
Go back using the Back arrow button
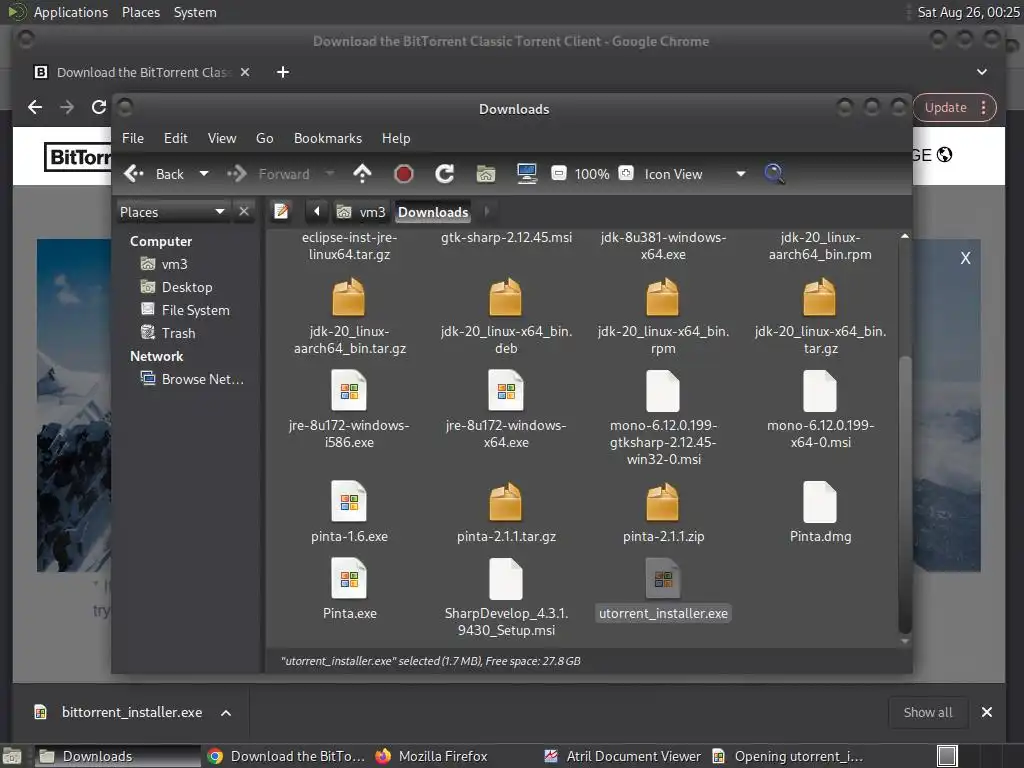coord(154,174)
